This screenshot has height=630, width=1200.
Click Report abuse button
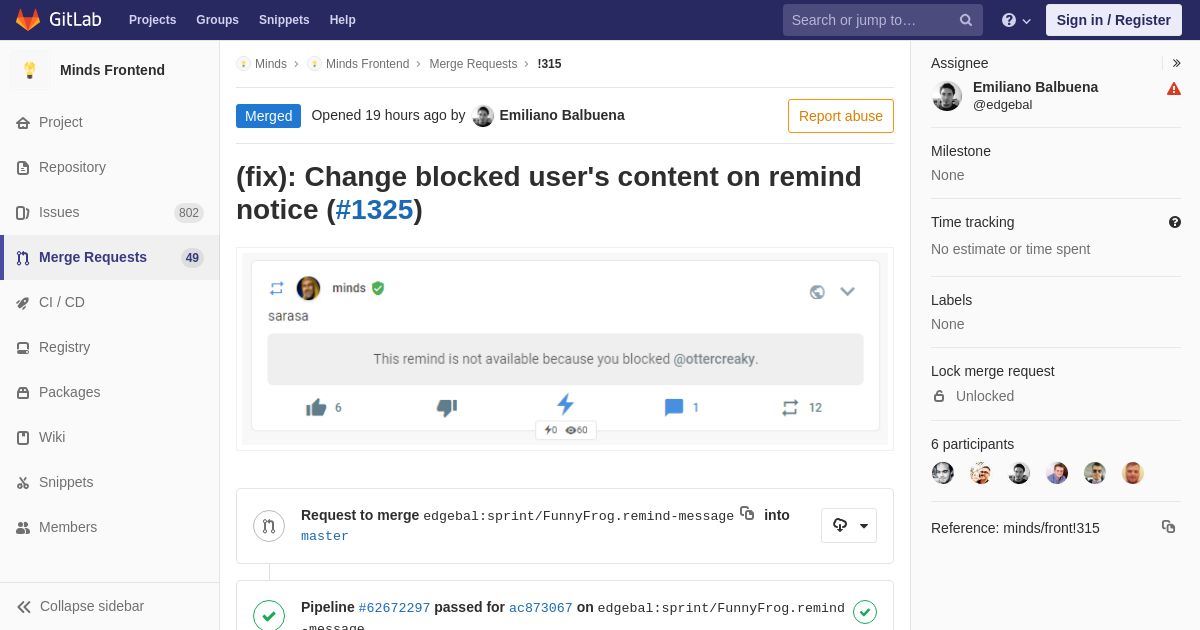coord(841,116)
